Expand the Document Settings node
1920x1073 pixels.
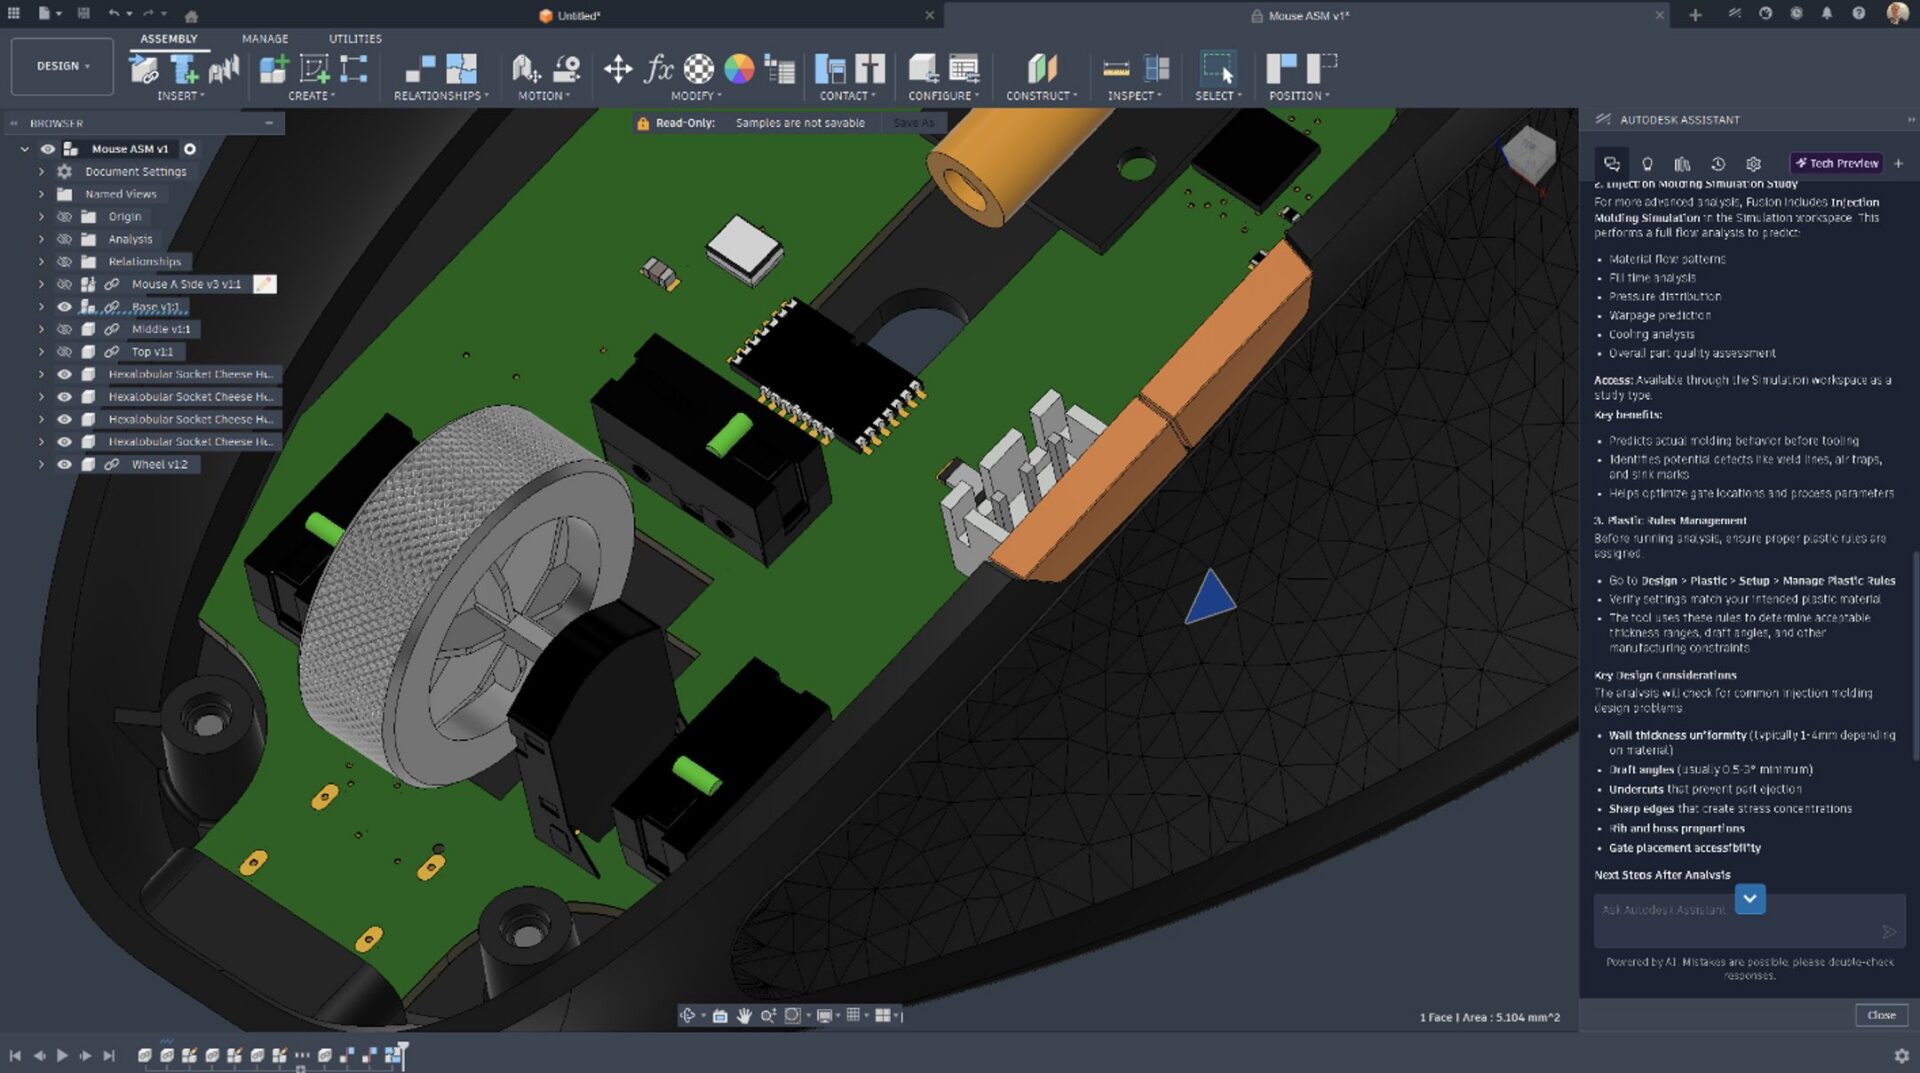click(x=41, y=172)
